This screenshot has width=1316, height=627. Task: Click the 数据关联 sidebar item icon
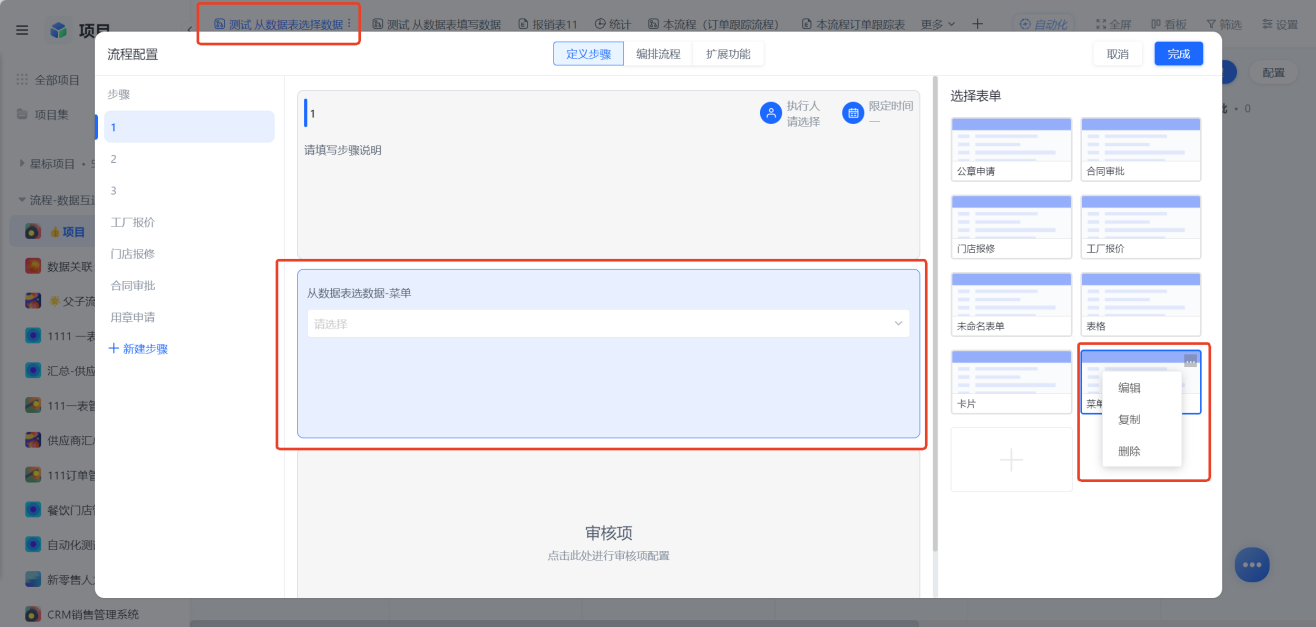click(x=33, y=266)
